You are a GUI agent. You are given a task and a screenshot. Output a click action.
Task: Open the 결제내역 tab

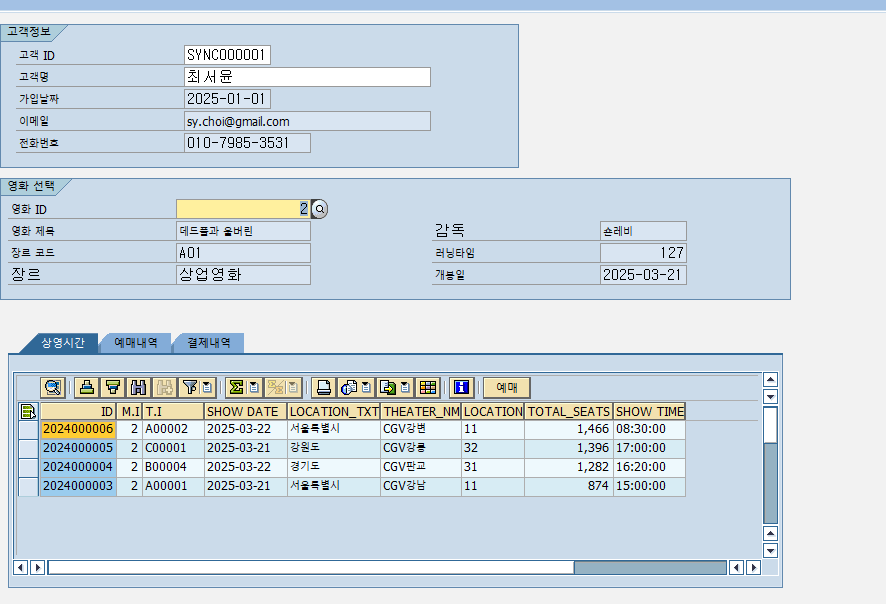209,343
